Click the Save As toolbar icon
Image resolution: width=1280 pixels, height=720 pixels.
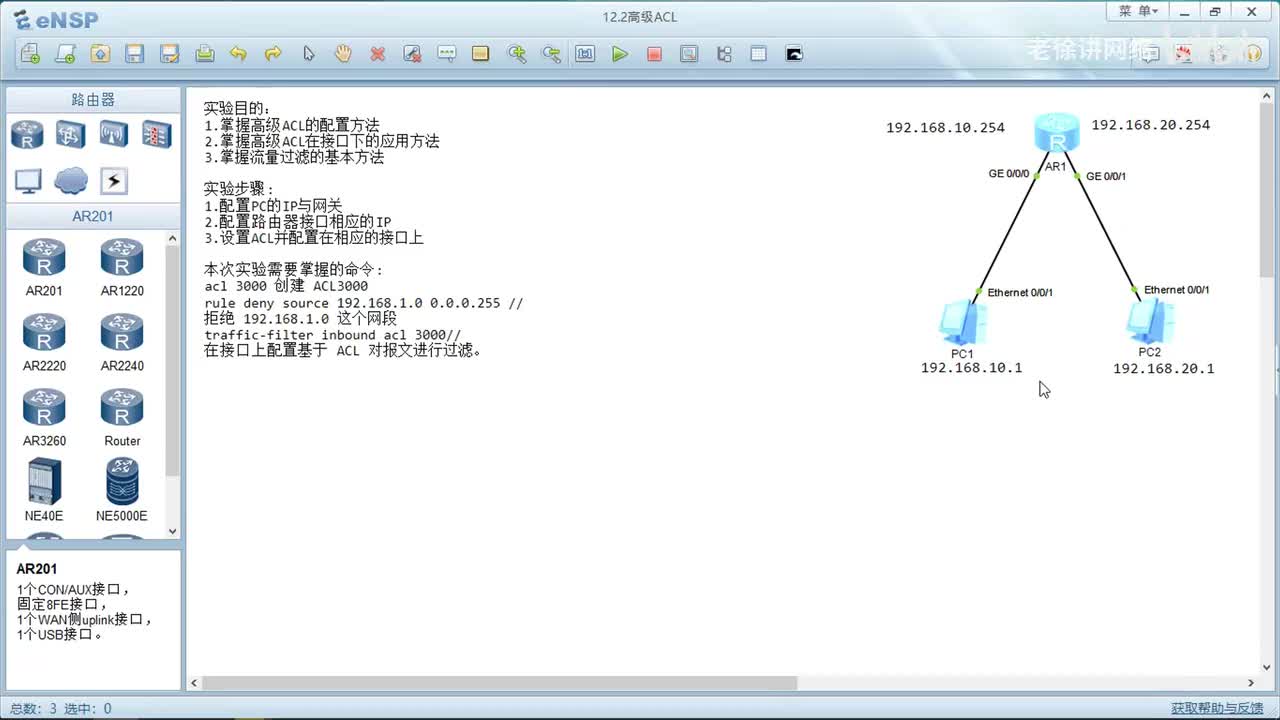click(169, 54)
